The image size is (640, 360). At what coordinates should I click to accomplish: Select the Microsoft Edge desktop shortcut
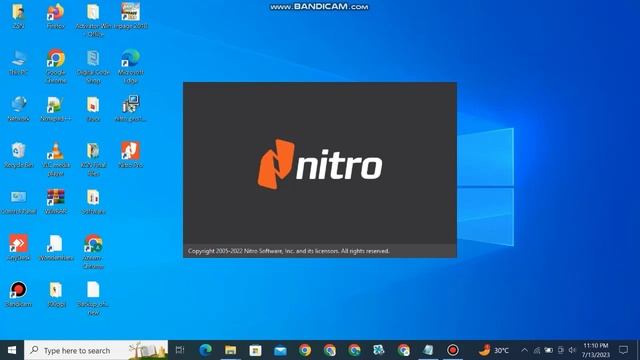(131, 67)
